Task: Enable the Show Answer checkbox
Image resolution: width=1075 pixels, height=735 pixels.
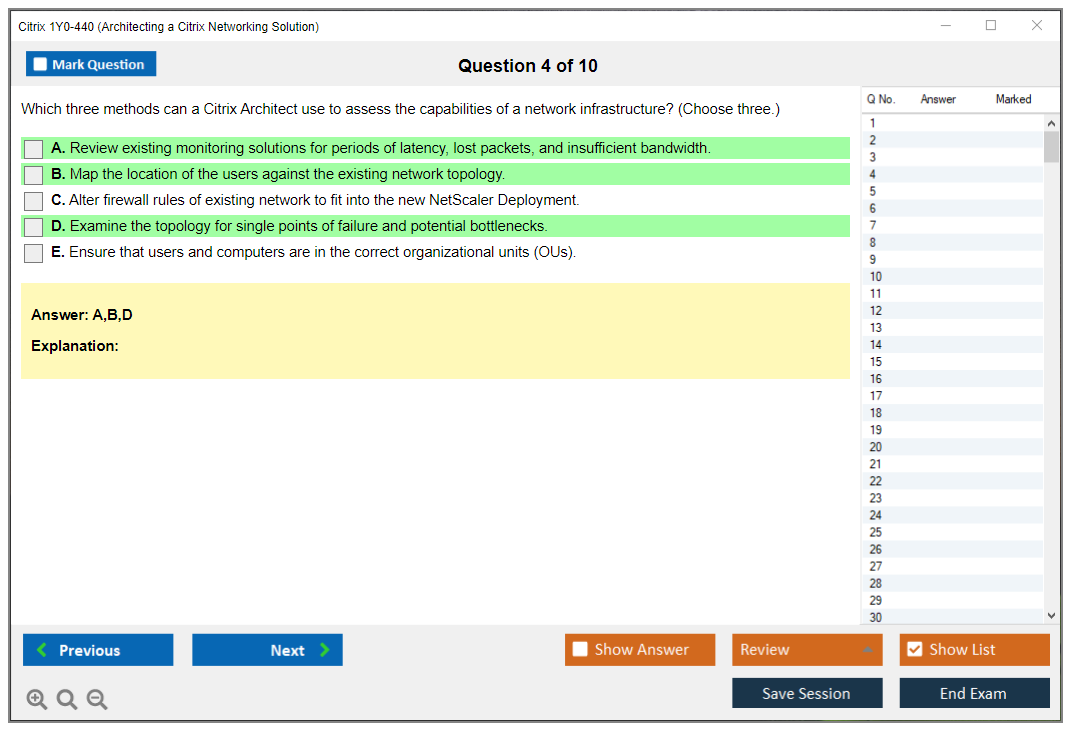Action: click(581, 650)
